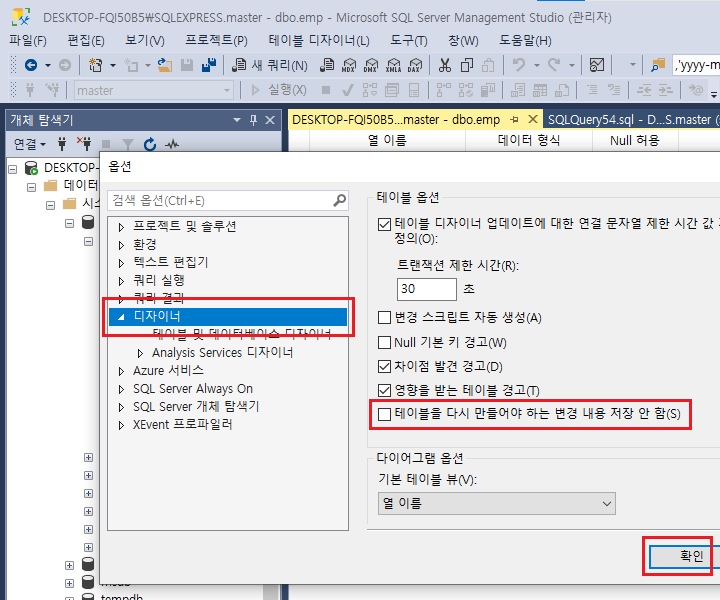
Task: Open the Window (창) menu
Action: coord(463,40)
